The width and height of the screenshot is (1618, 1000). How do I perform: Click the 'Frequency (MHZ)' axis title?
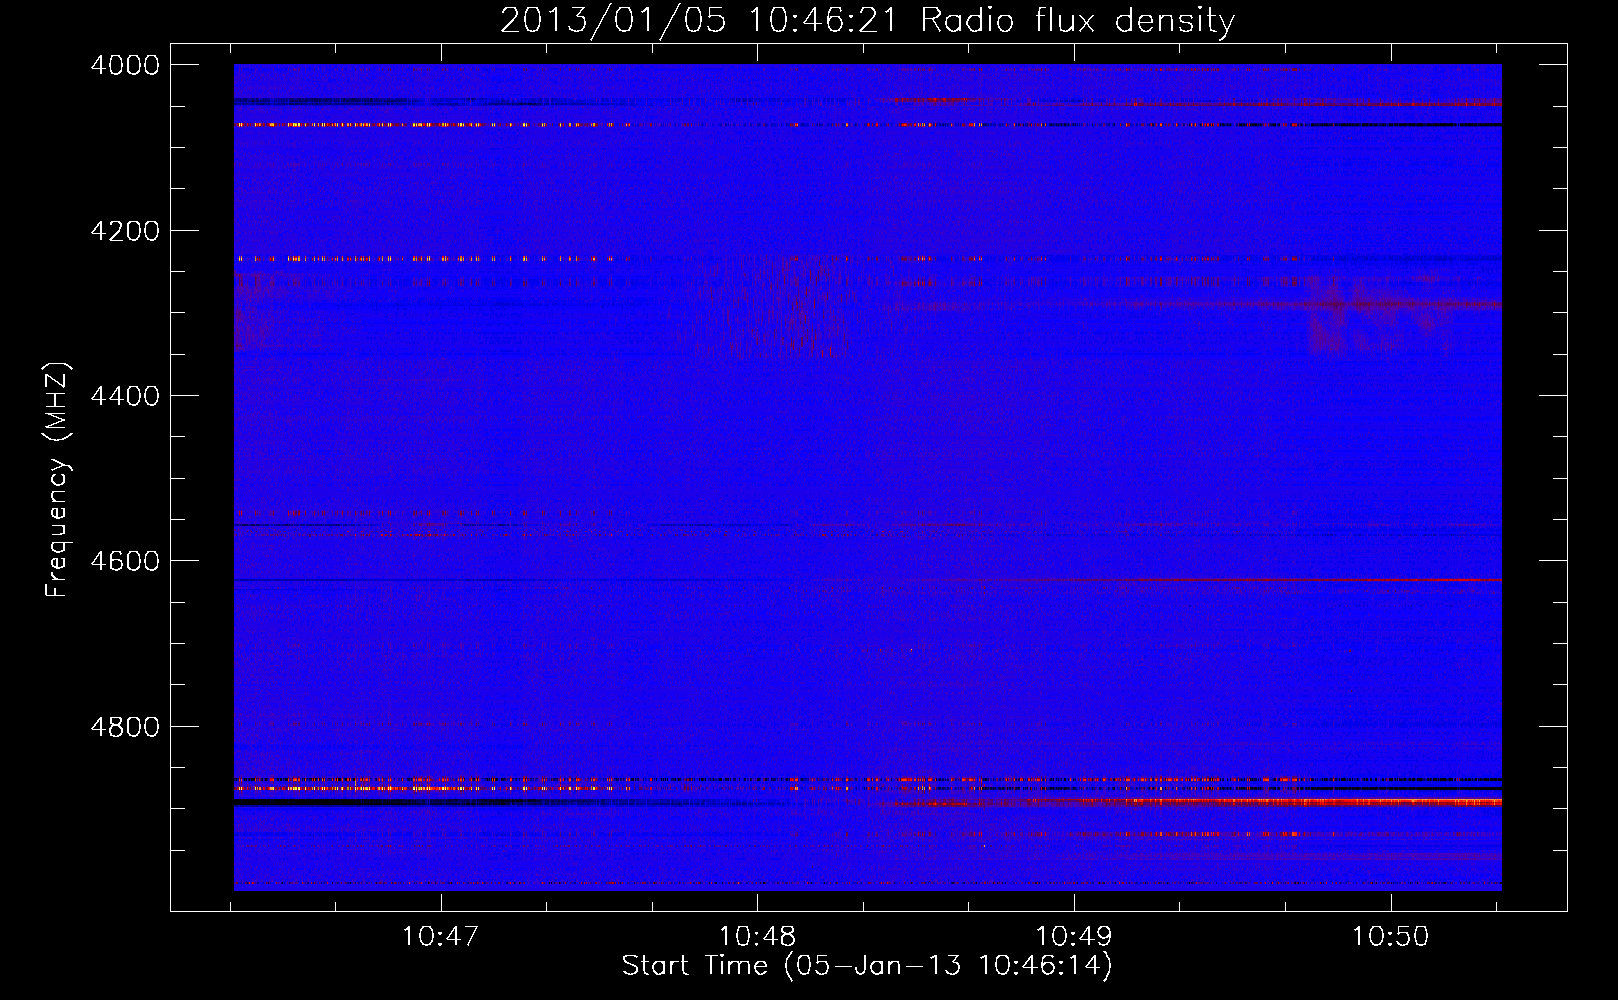click(x=57, y=480)
